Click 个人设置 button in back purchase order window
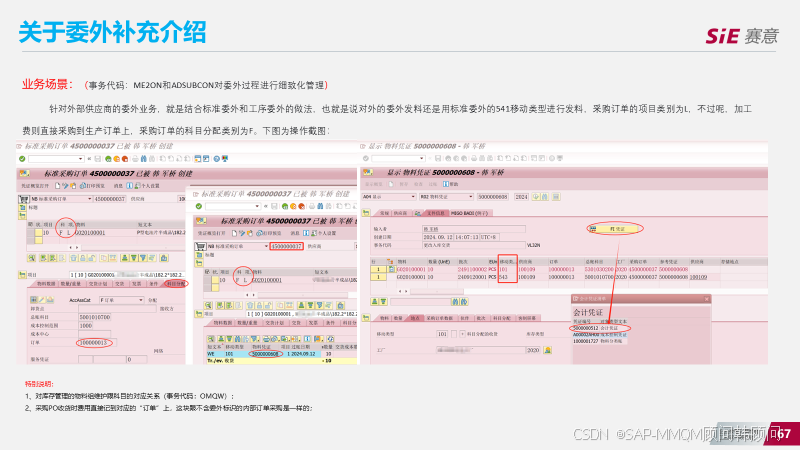The height and width of the screenshot is (450, 800). pyautogui.click(x=147, y=186)
